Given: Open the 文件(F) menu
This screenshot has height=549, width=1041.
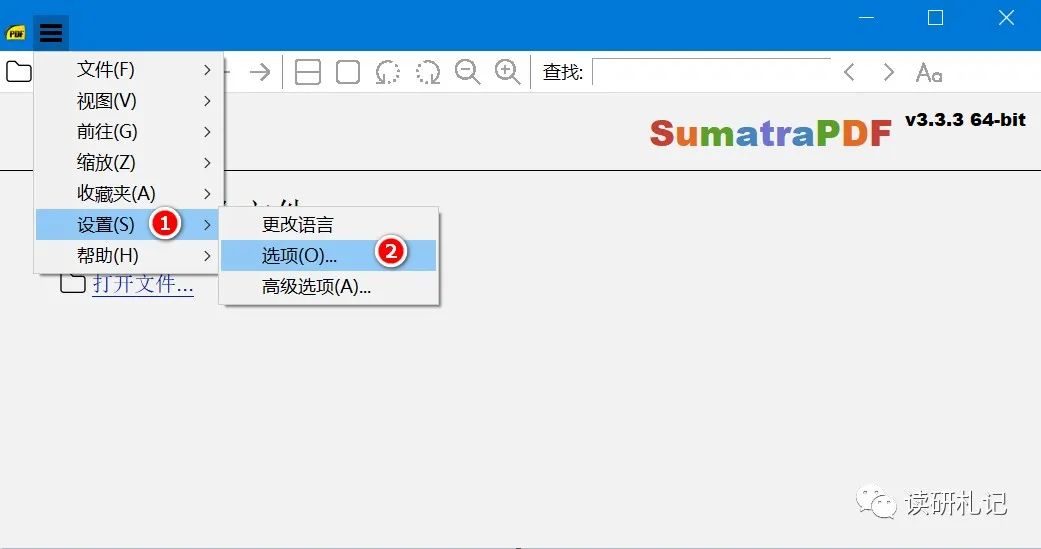Looking at the screenshot, I should pos(127,70).
